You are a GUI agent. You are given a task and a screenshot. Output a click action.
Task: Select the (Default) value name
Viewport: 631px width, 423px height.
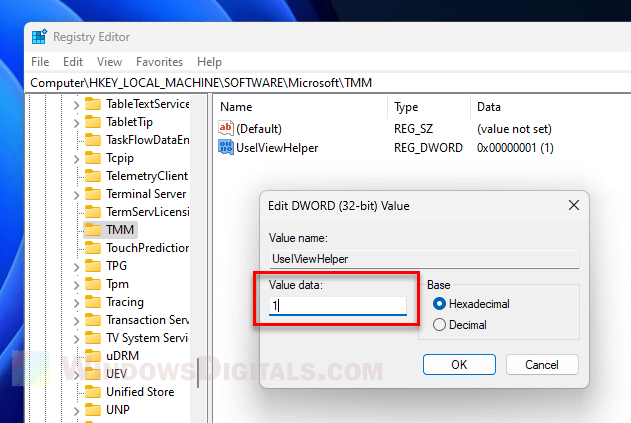(259, 129)
